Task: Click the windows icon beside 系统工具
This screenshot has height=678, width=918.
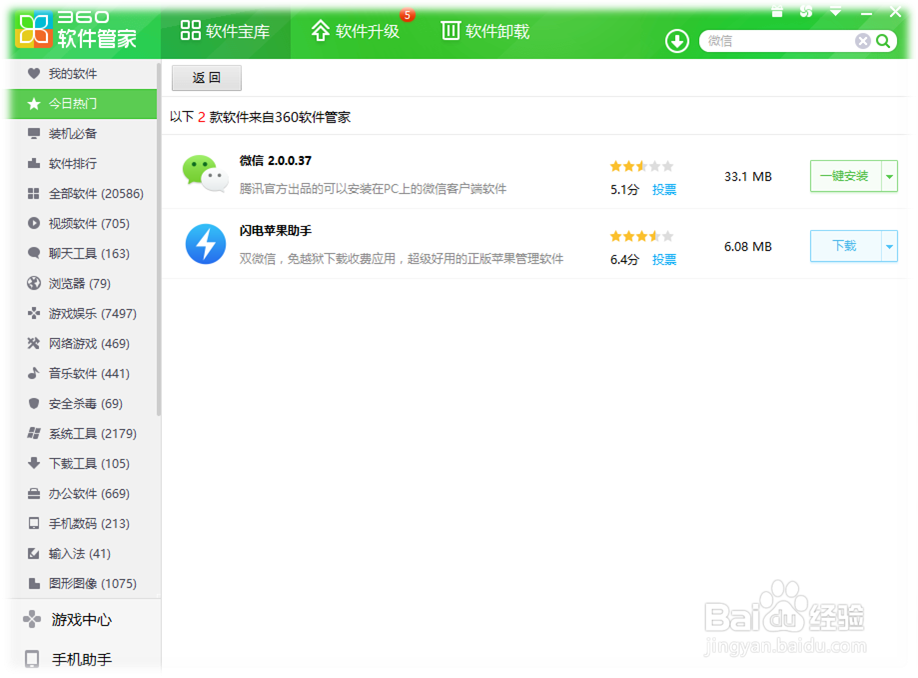Action: [34, 433]
